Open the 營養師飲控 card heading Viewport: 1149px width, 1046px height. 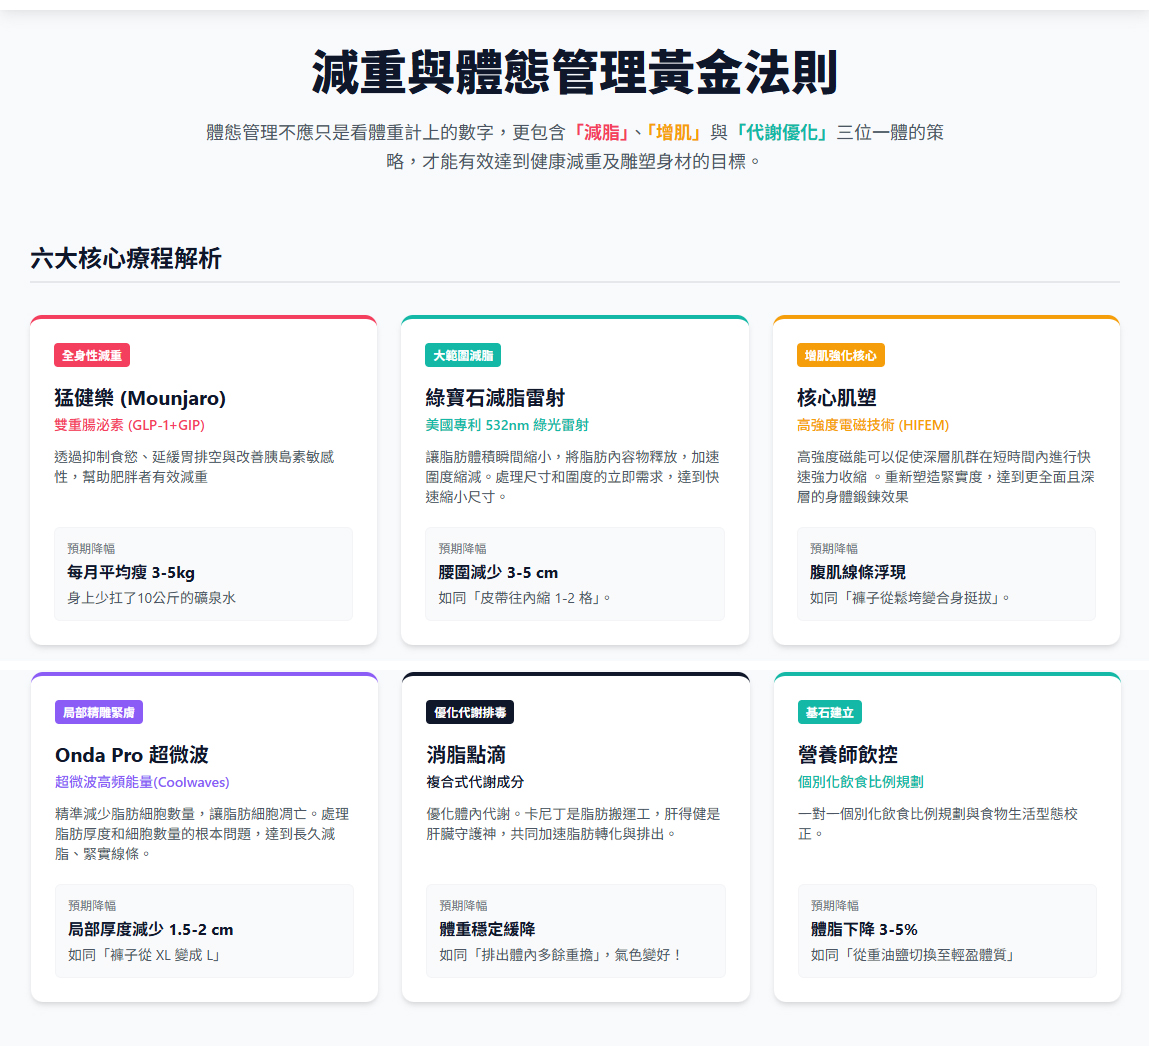pyautogui.click(x=848, y=755)
